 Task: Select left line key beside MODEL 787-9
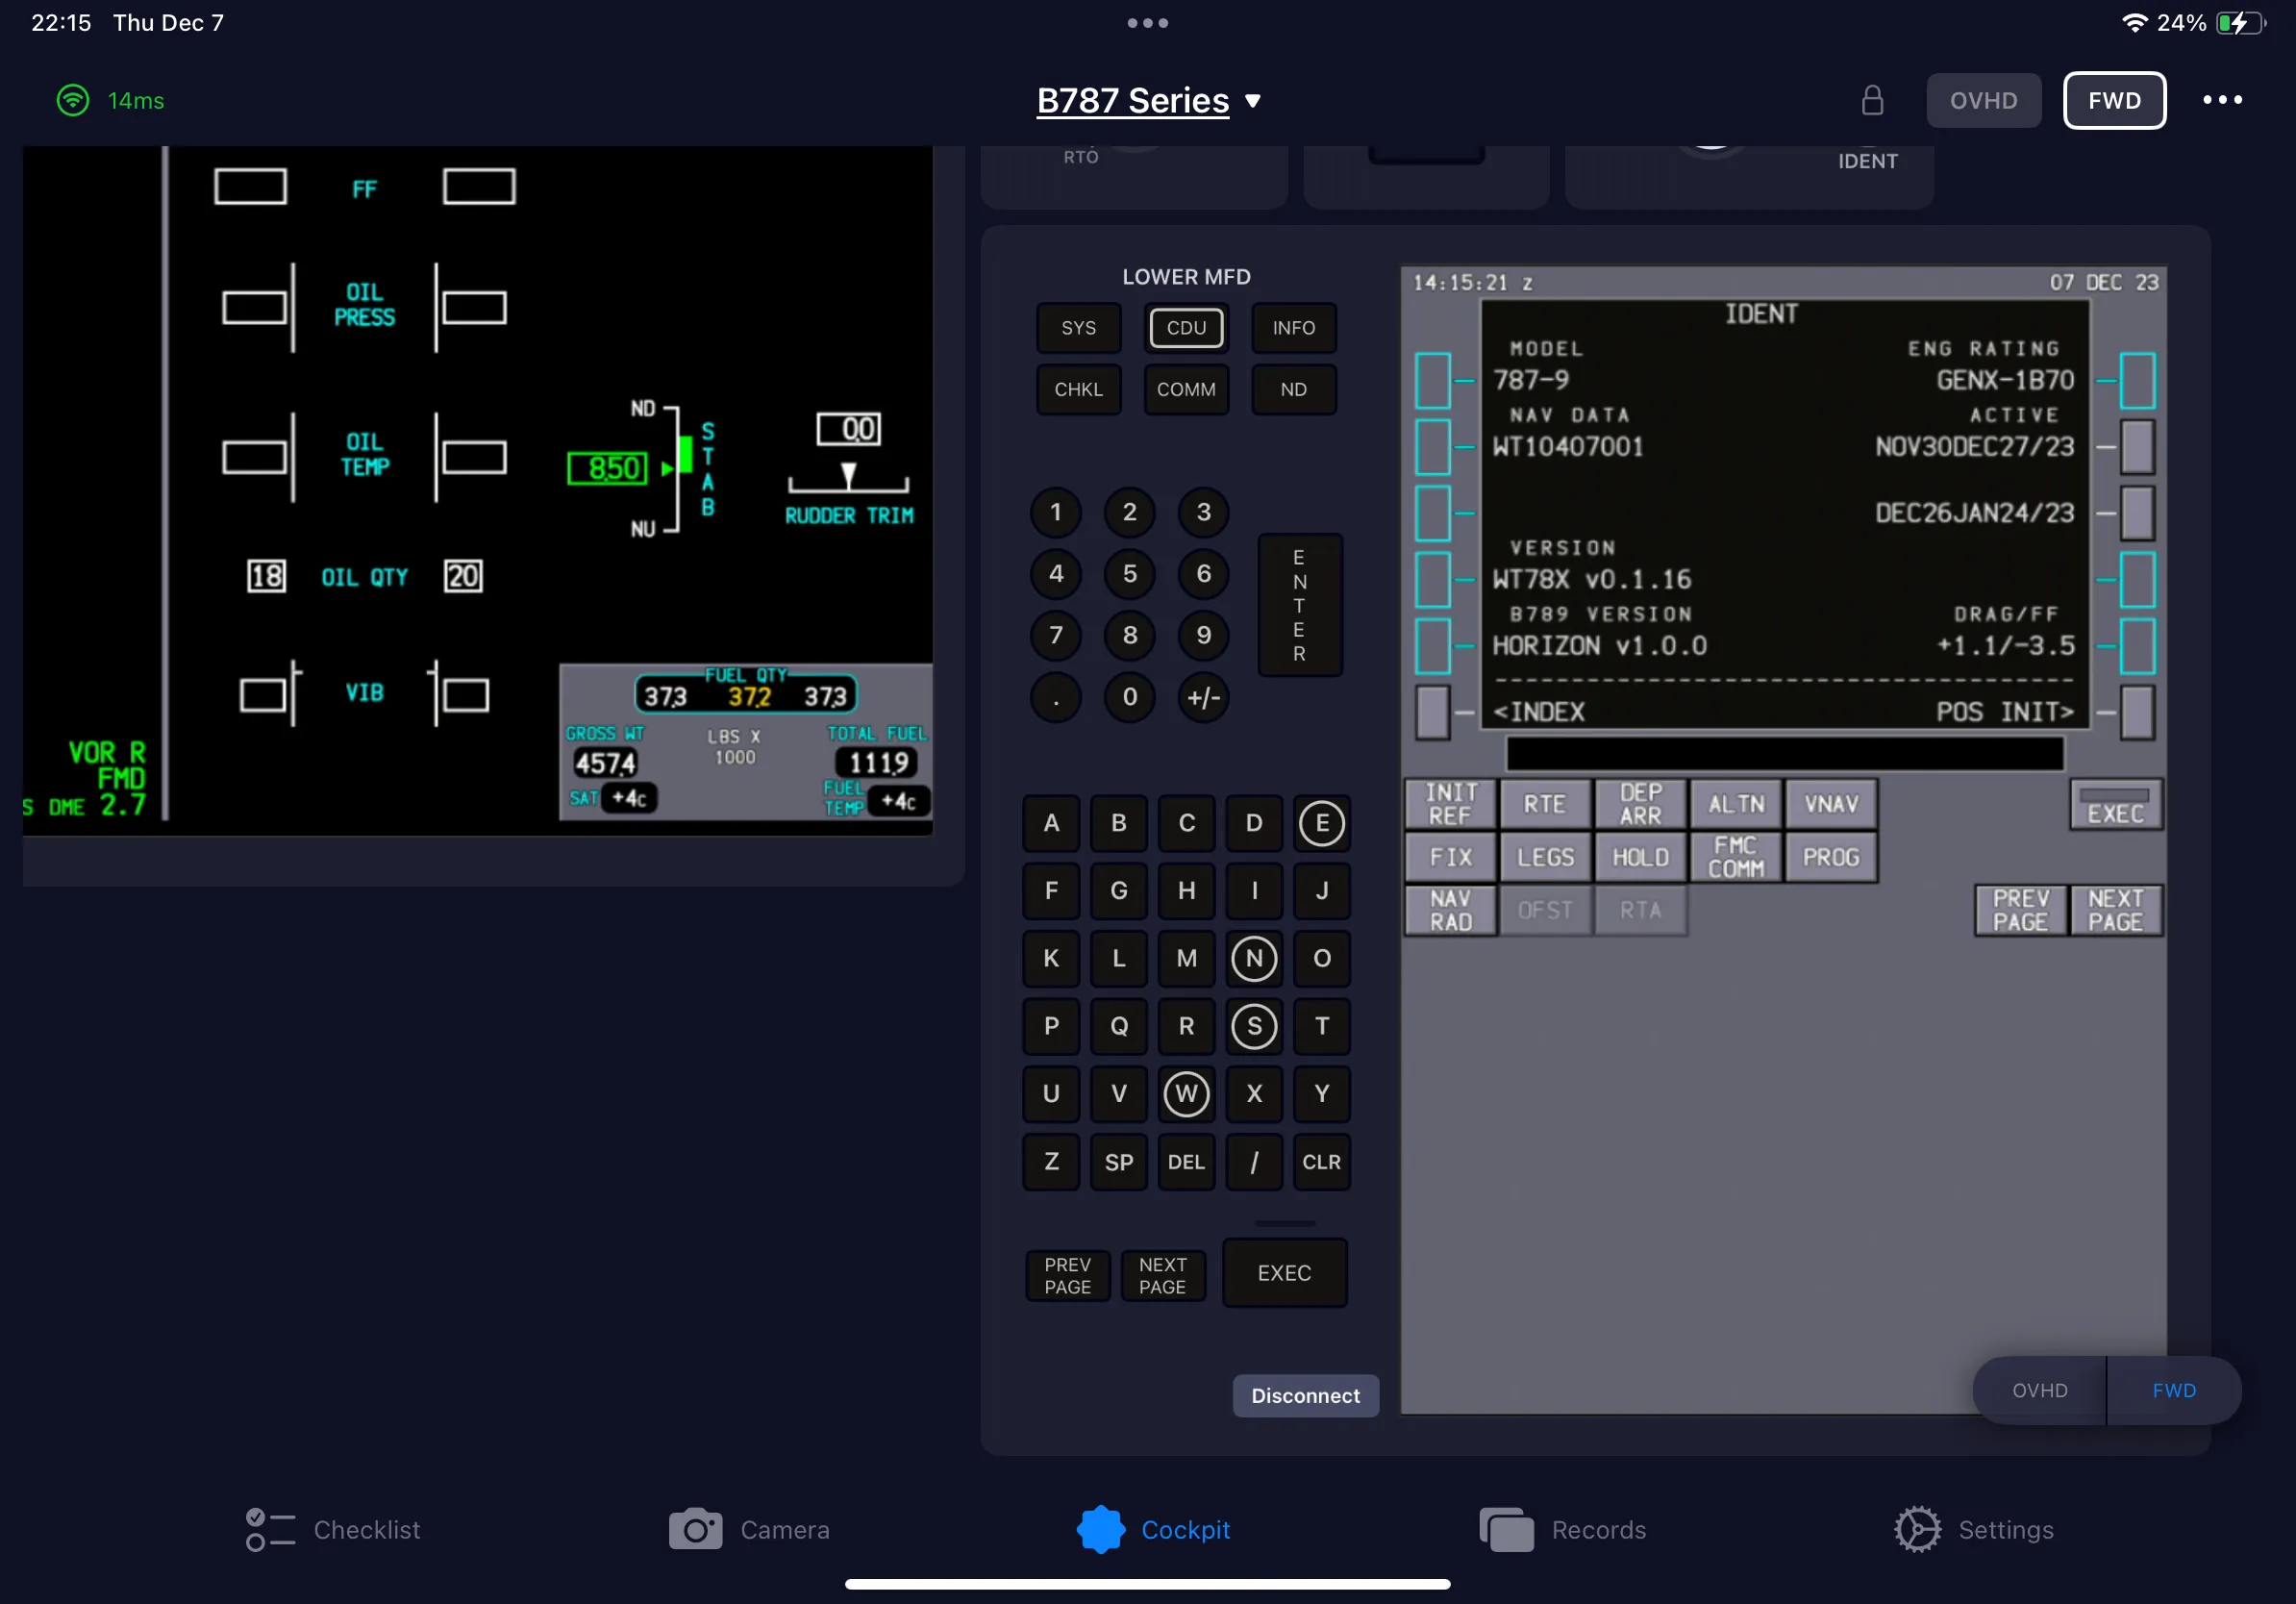(1432, 381)
